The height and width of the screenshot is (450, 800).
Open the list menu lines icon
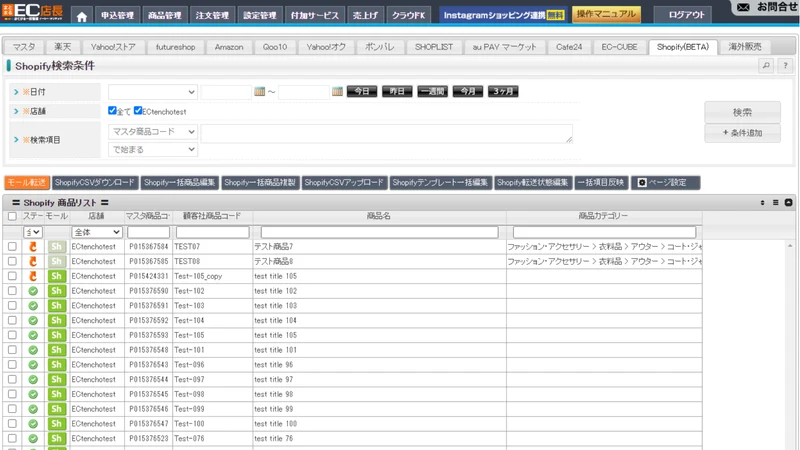(x=776, y=203)
